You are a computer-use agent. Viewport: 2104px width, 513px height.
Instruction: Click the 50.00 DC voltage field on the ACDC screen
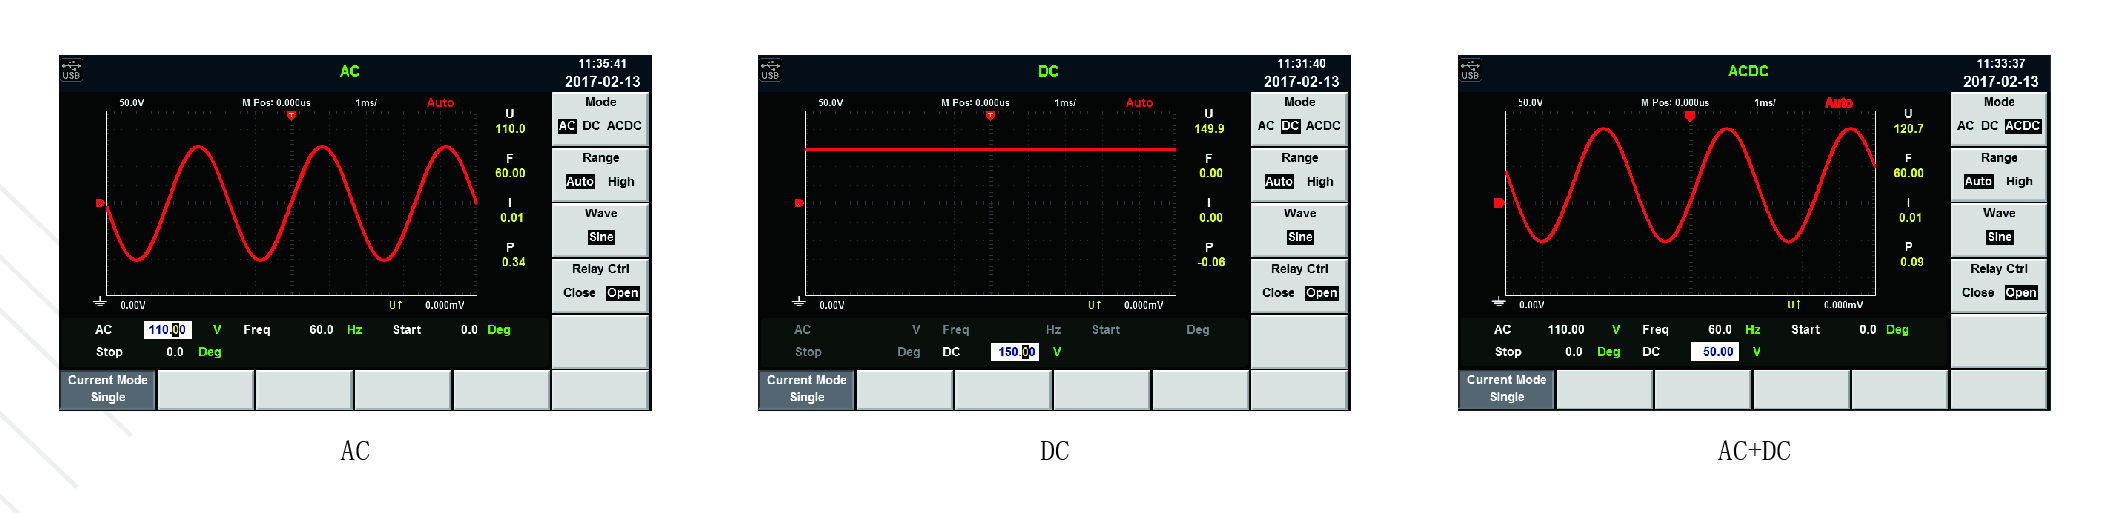point(1716,352)
